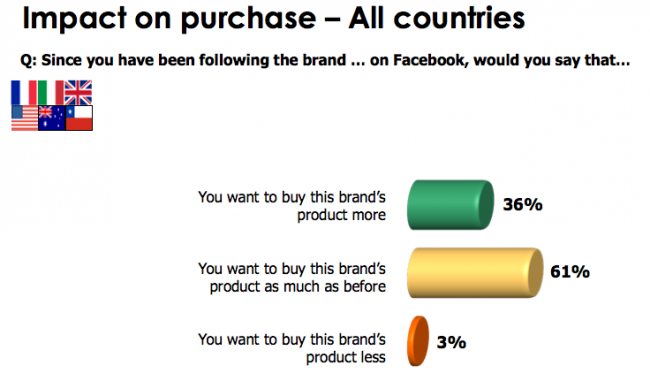The image size is (650, 381).
Task: Click the survey question text
Action: coord(325,61)
